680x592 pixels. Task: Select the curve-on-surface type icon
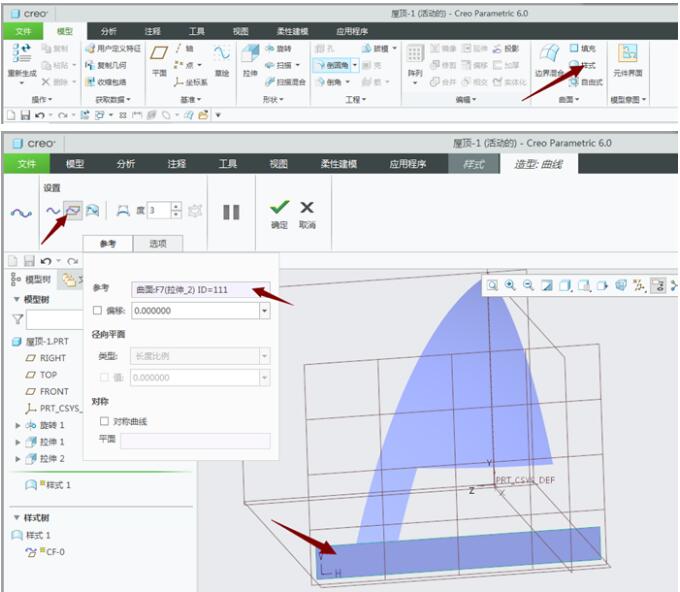tap(92, 211)
